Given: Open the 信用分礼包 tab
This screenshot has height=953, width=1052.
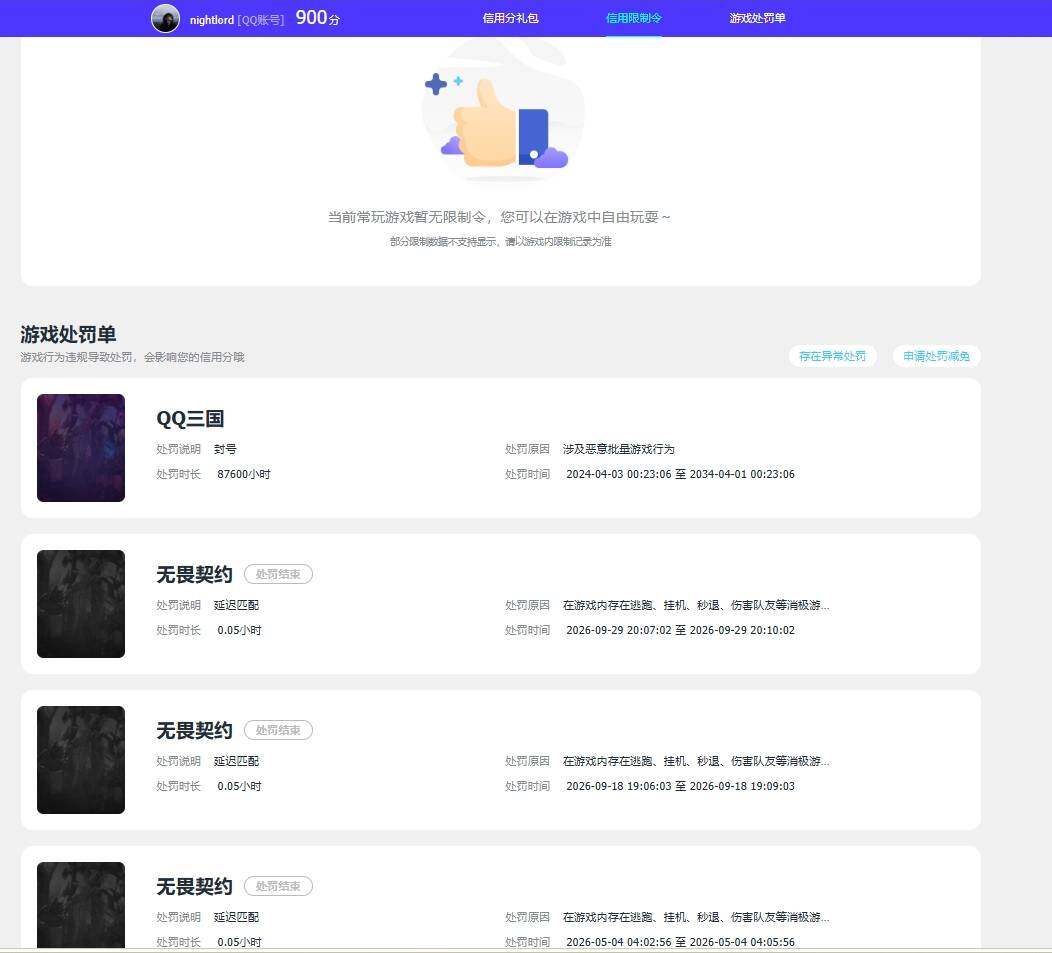Looking at the screenshot, I should tap(510, 18).
